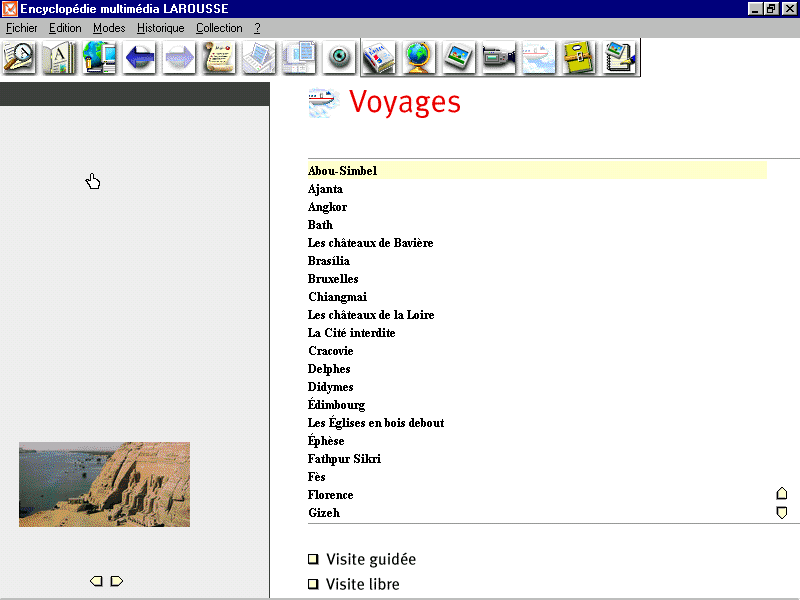Open the globe and computer internet icon
Image resolution: width=800 pixels, height=600 pixels.
pyautogui.click(x=99, y=57)
